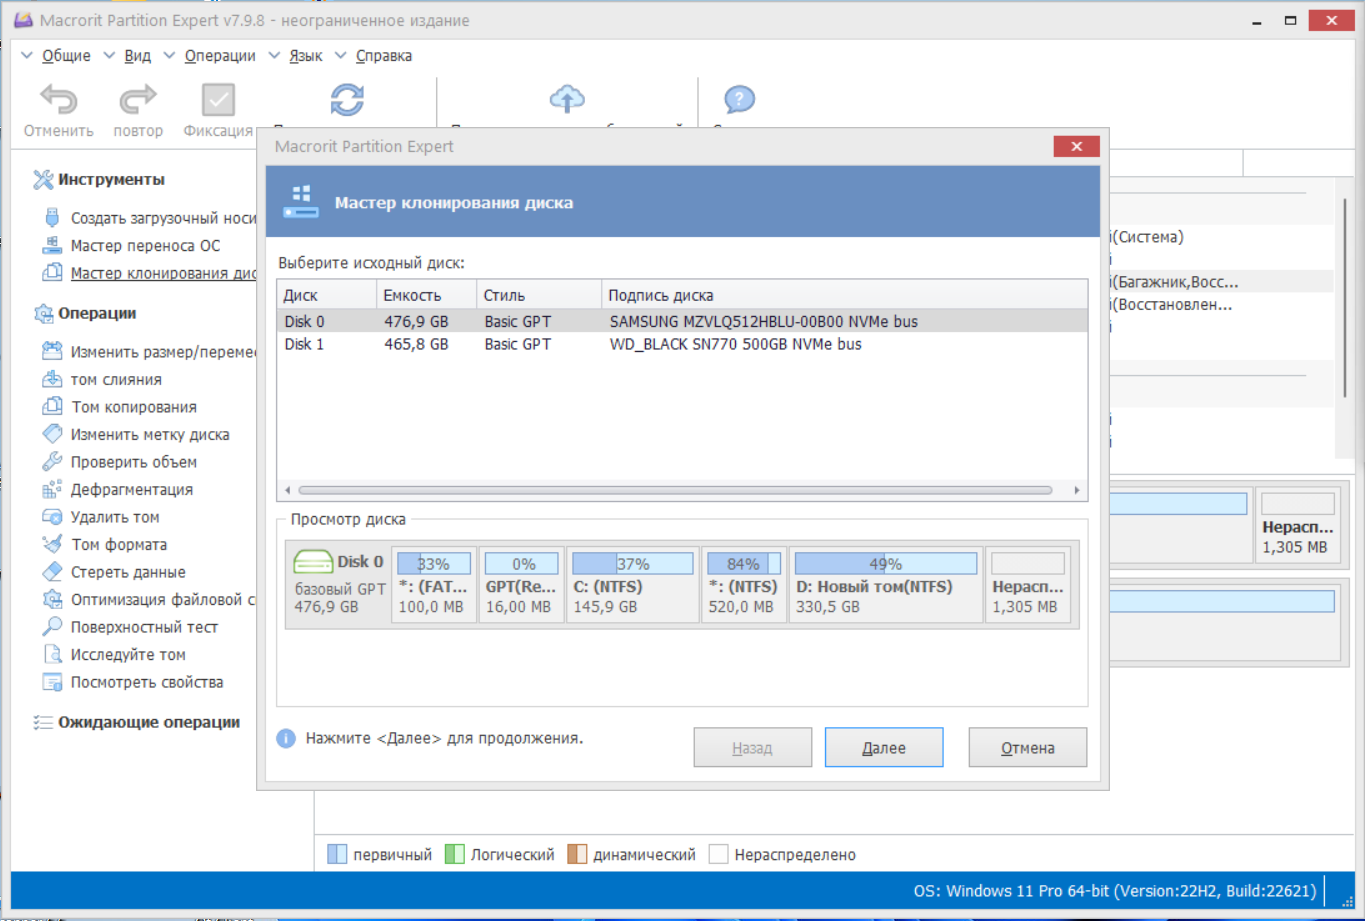Click the Отменить undo arrow icon

(58, 100)
